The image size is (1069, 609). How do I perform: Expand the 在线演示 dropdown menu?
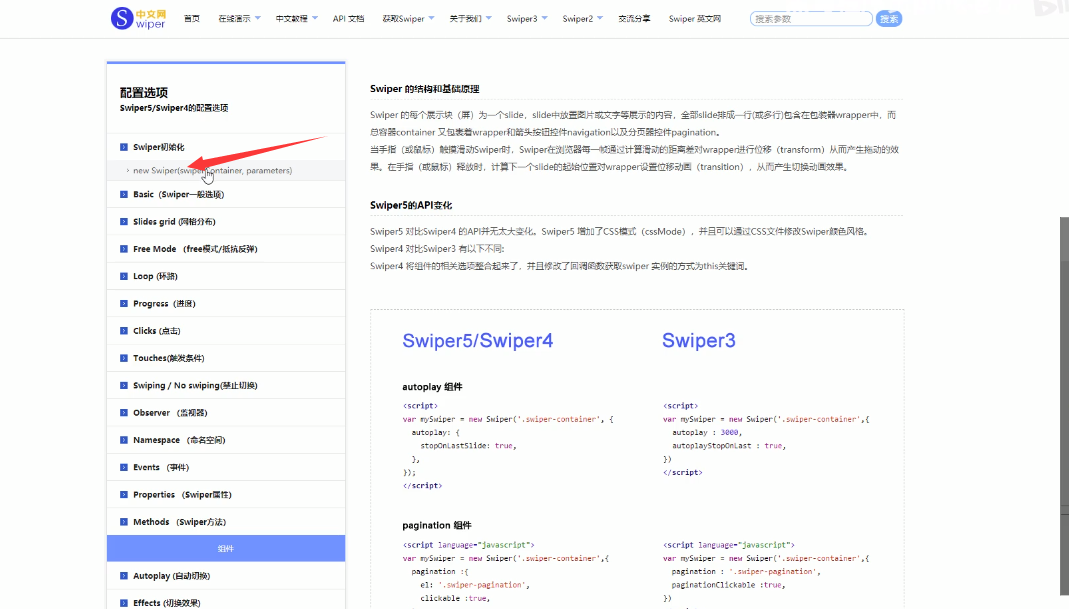[x=239, y=19]
